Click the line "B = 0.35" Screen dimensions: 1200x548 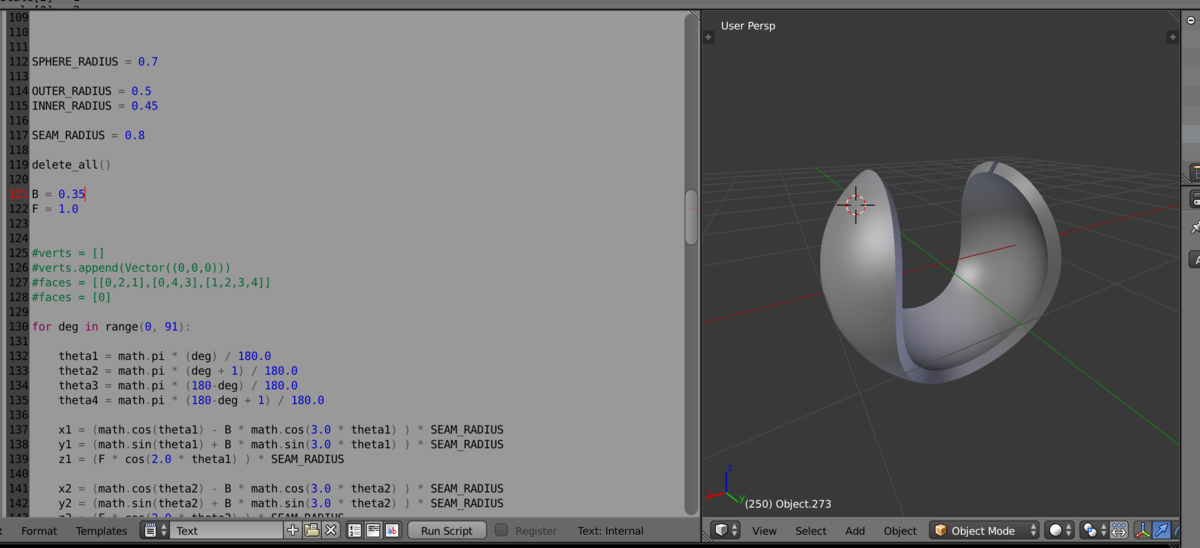pyautogui.click(x=58, y=194)
